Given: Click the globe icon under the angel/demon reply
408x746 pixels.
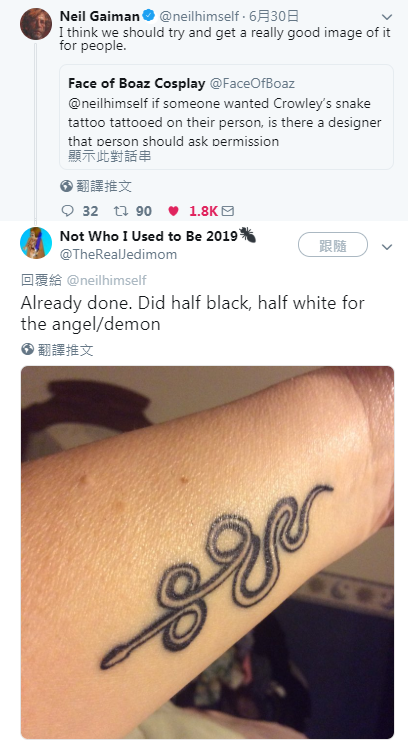Looking at the screenshot, I should point(28,350).
